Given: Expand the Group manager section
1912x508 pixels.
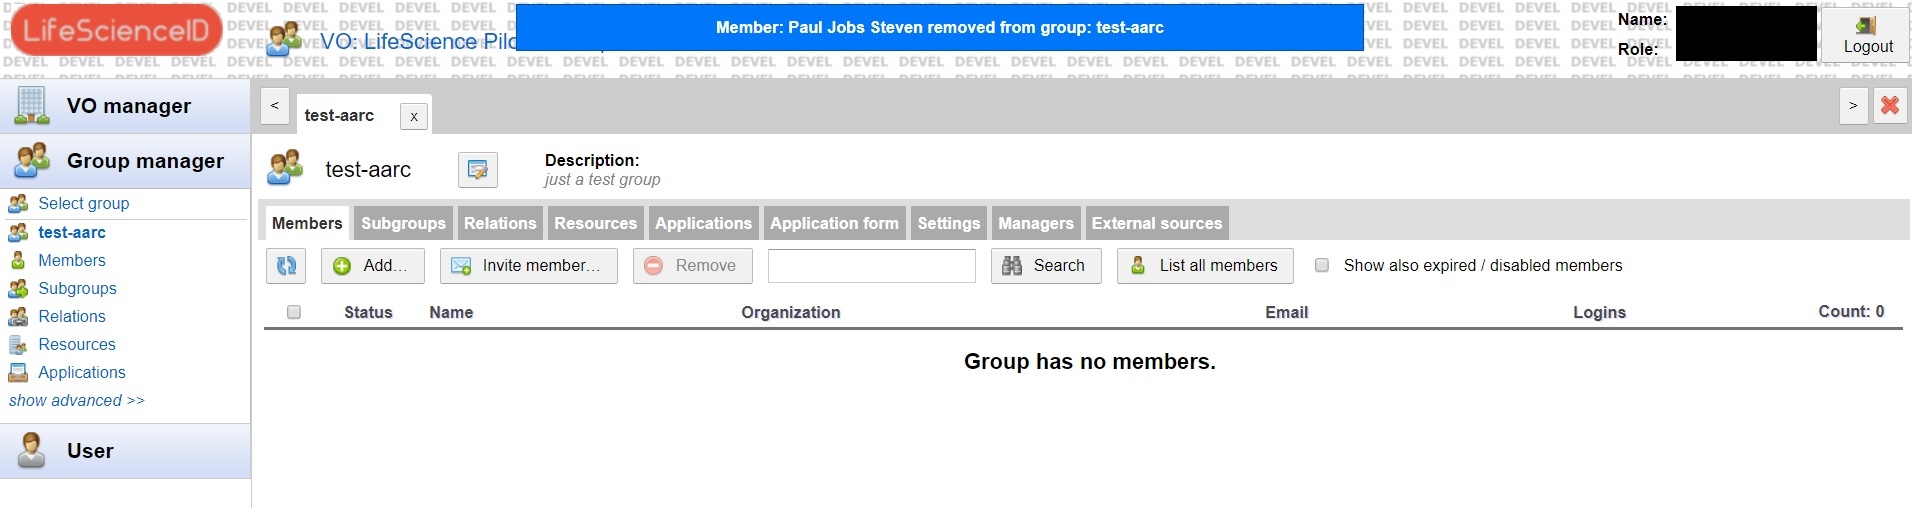Looking at the screenshot, I should tap(125, 161).
